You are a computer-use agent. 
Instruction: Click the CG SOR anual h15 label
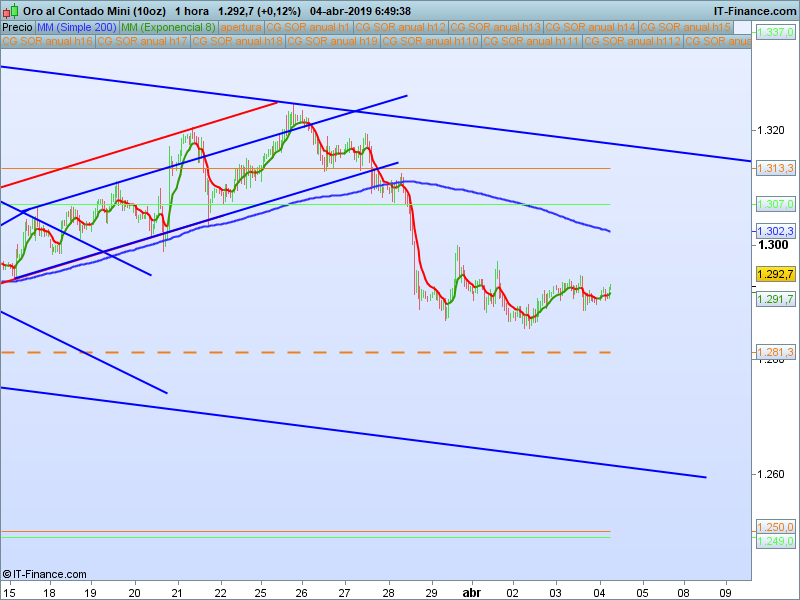point(686,28)
